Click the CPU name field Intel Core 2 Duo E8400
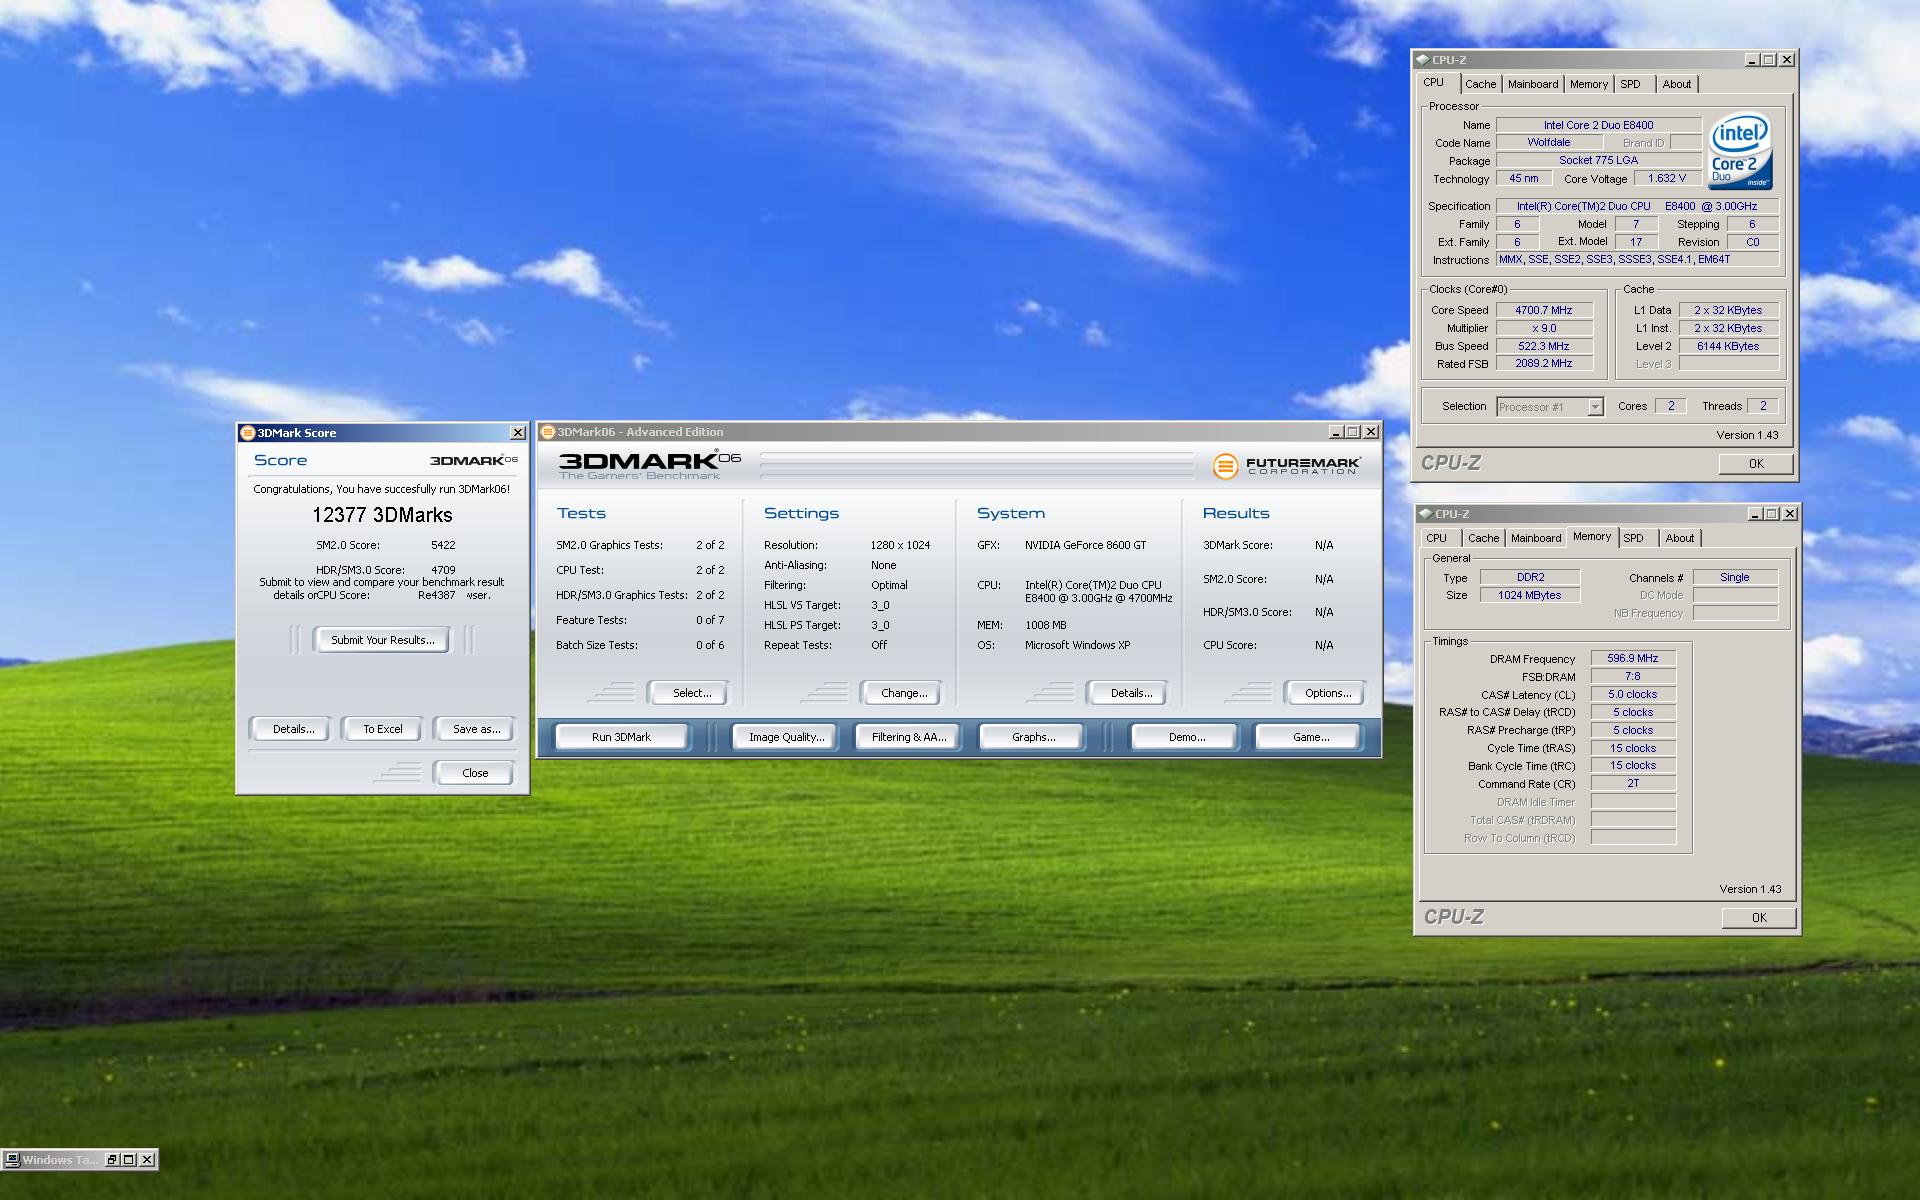The width and height of the screenshot is (1920, 1200). 1598,125
